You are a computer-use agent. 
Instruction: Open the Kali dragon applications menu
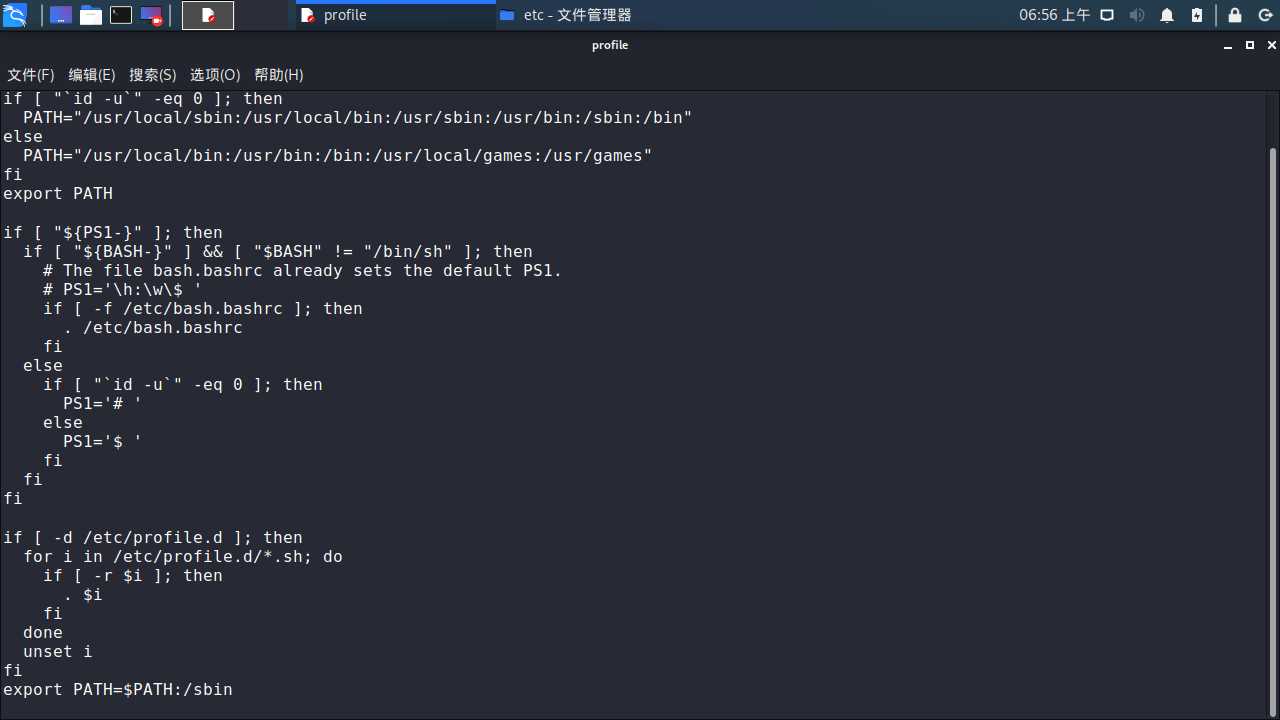point(14,15)
